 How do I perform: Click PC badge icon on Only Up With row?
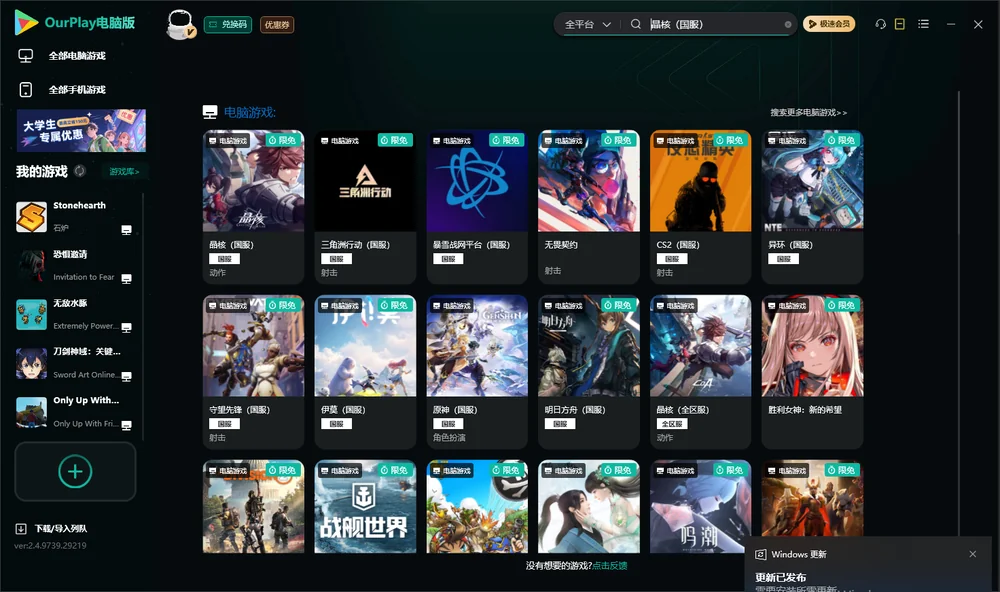(x=126, y=426)
